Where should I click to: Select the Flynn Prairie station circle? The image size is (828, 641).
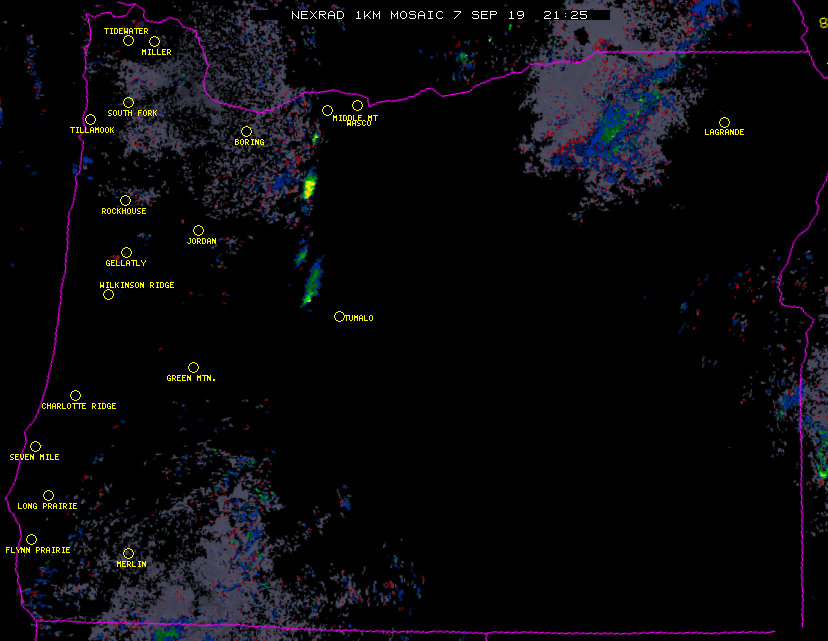[x=32, y=539]
